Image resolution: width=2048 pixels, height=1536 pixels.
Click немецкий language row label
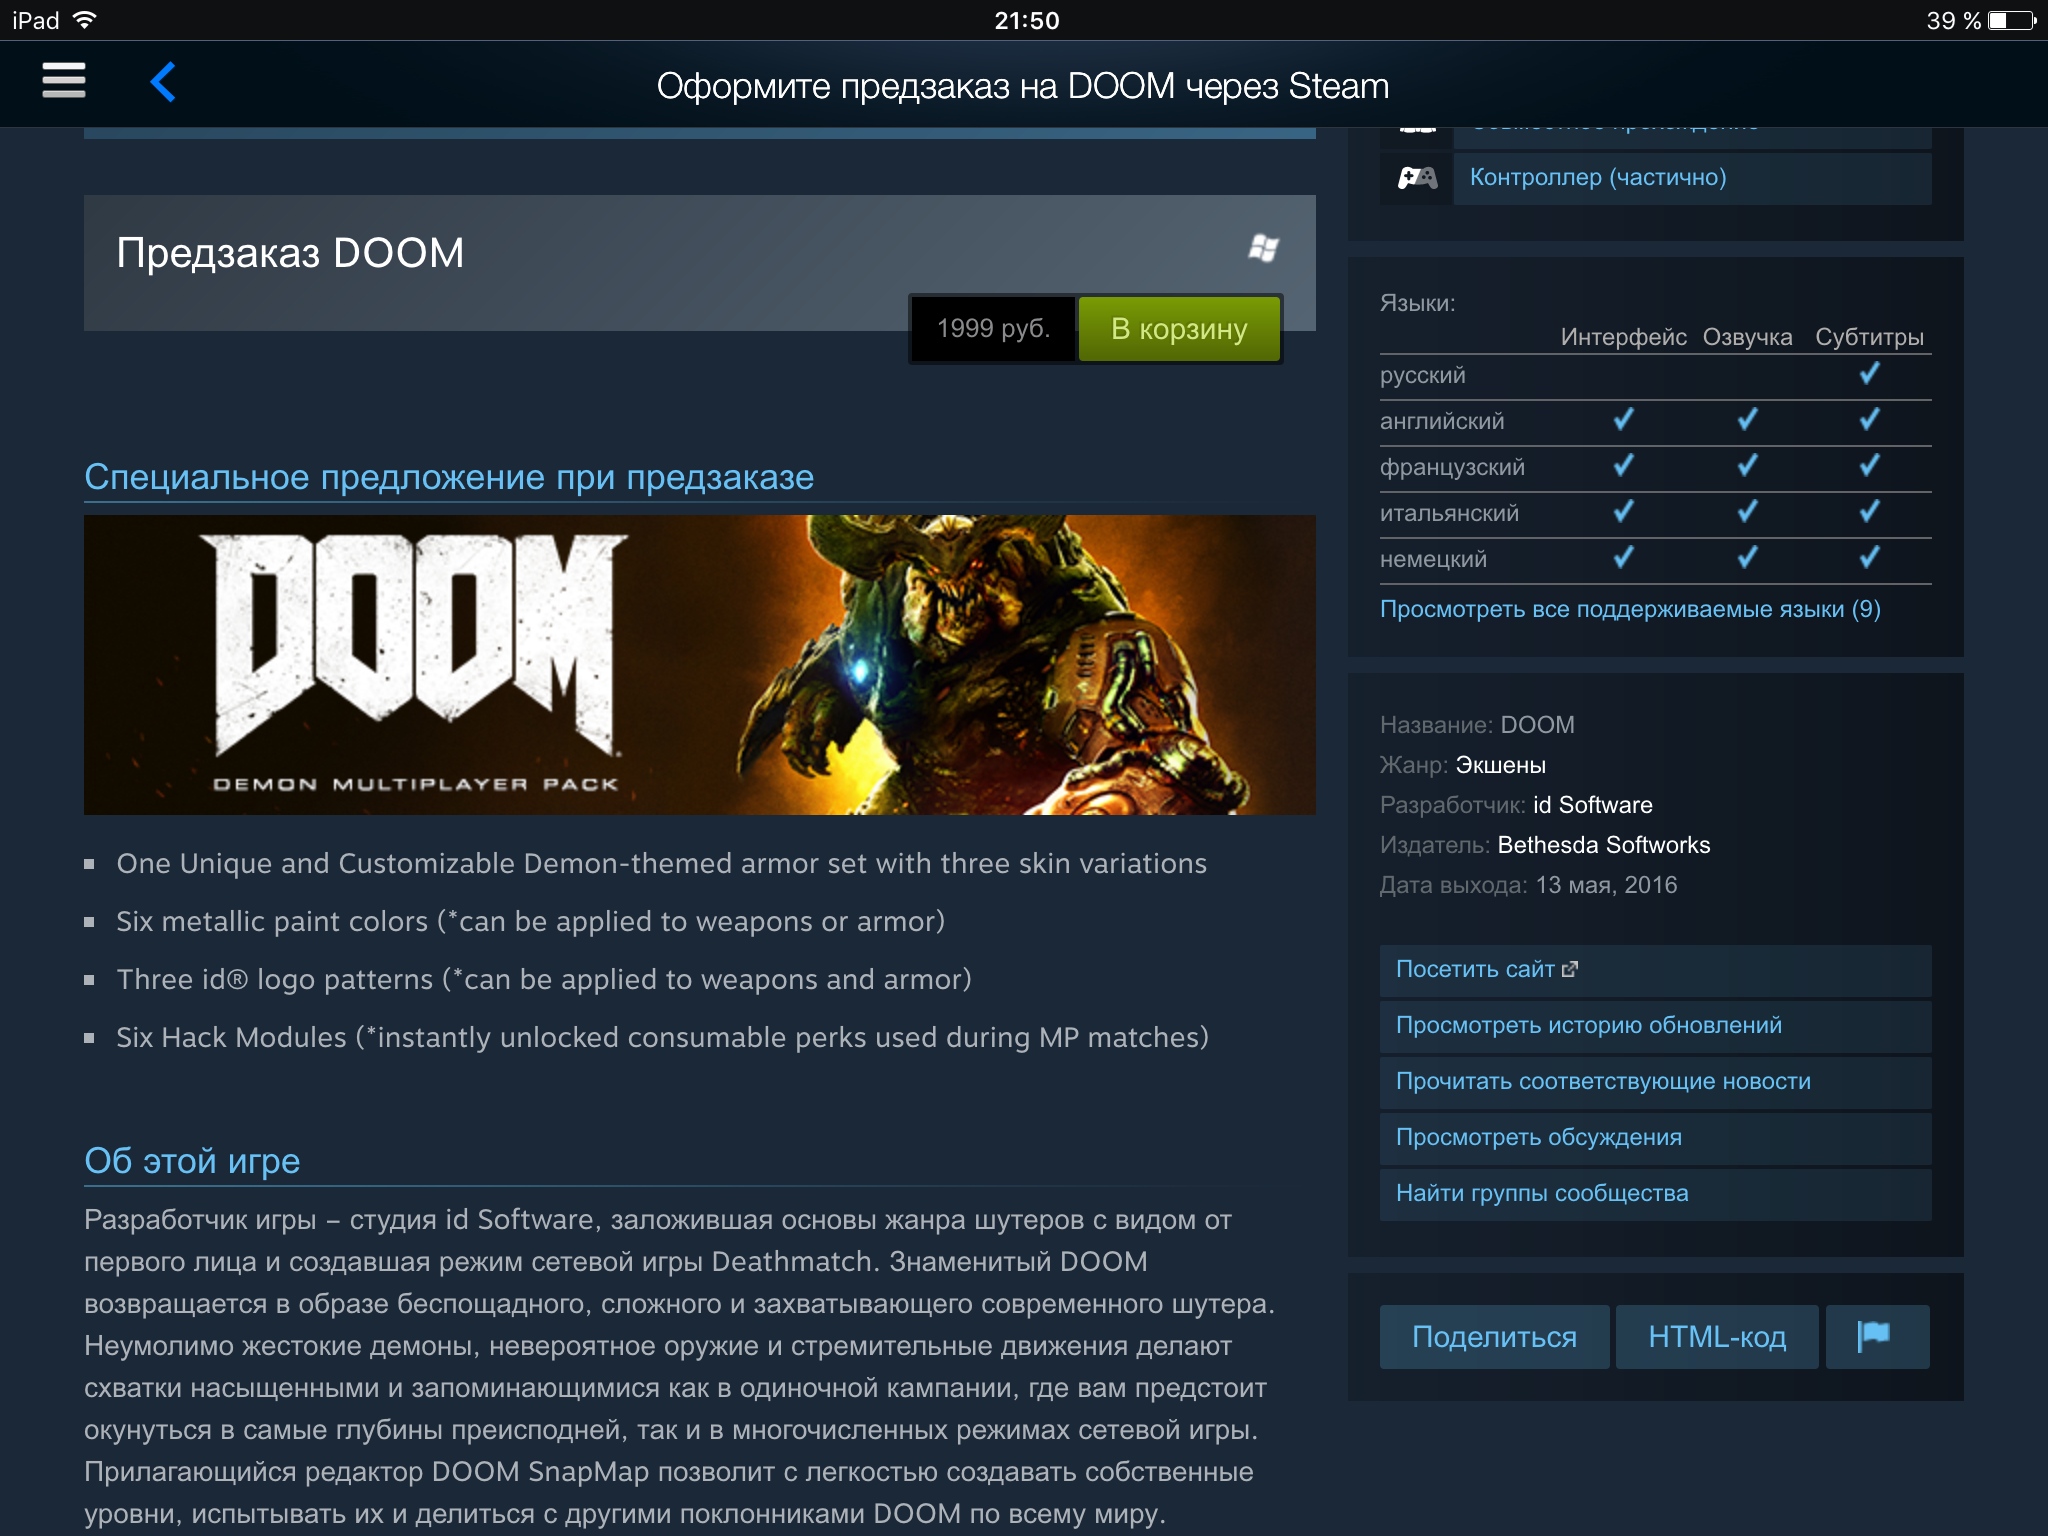click(x=1433, y=559)
